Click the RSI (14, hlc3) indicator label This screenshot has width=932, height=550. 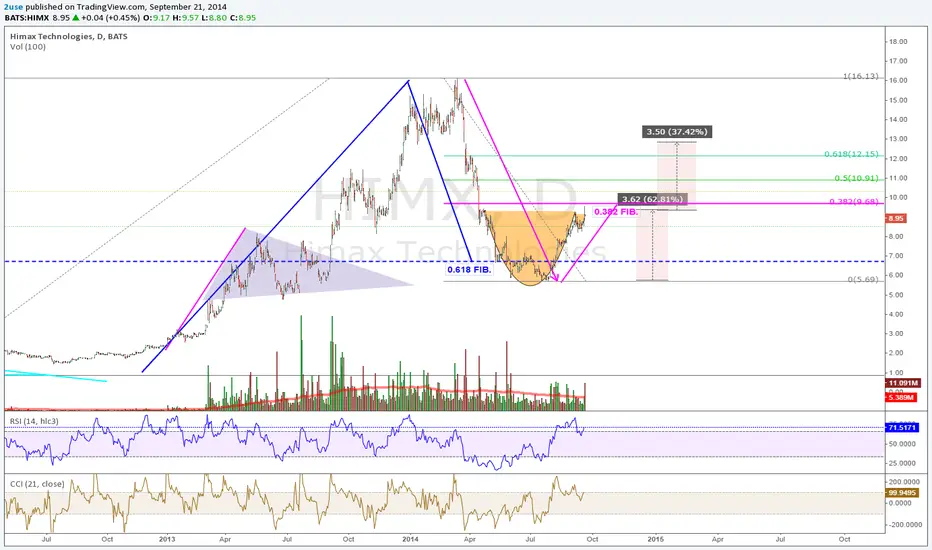[34, 421]
